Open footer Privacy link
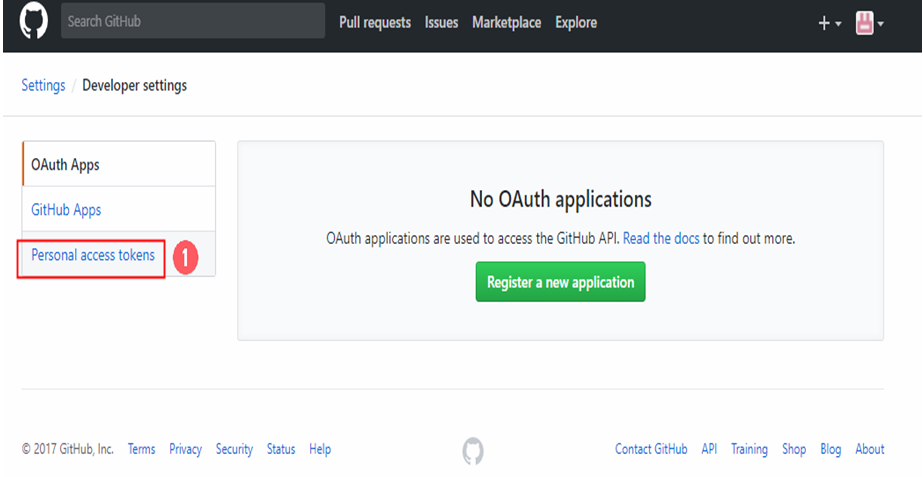 (185, 449)
